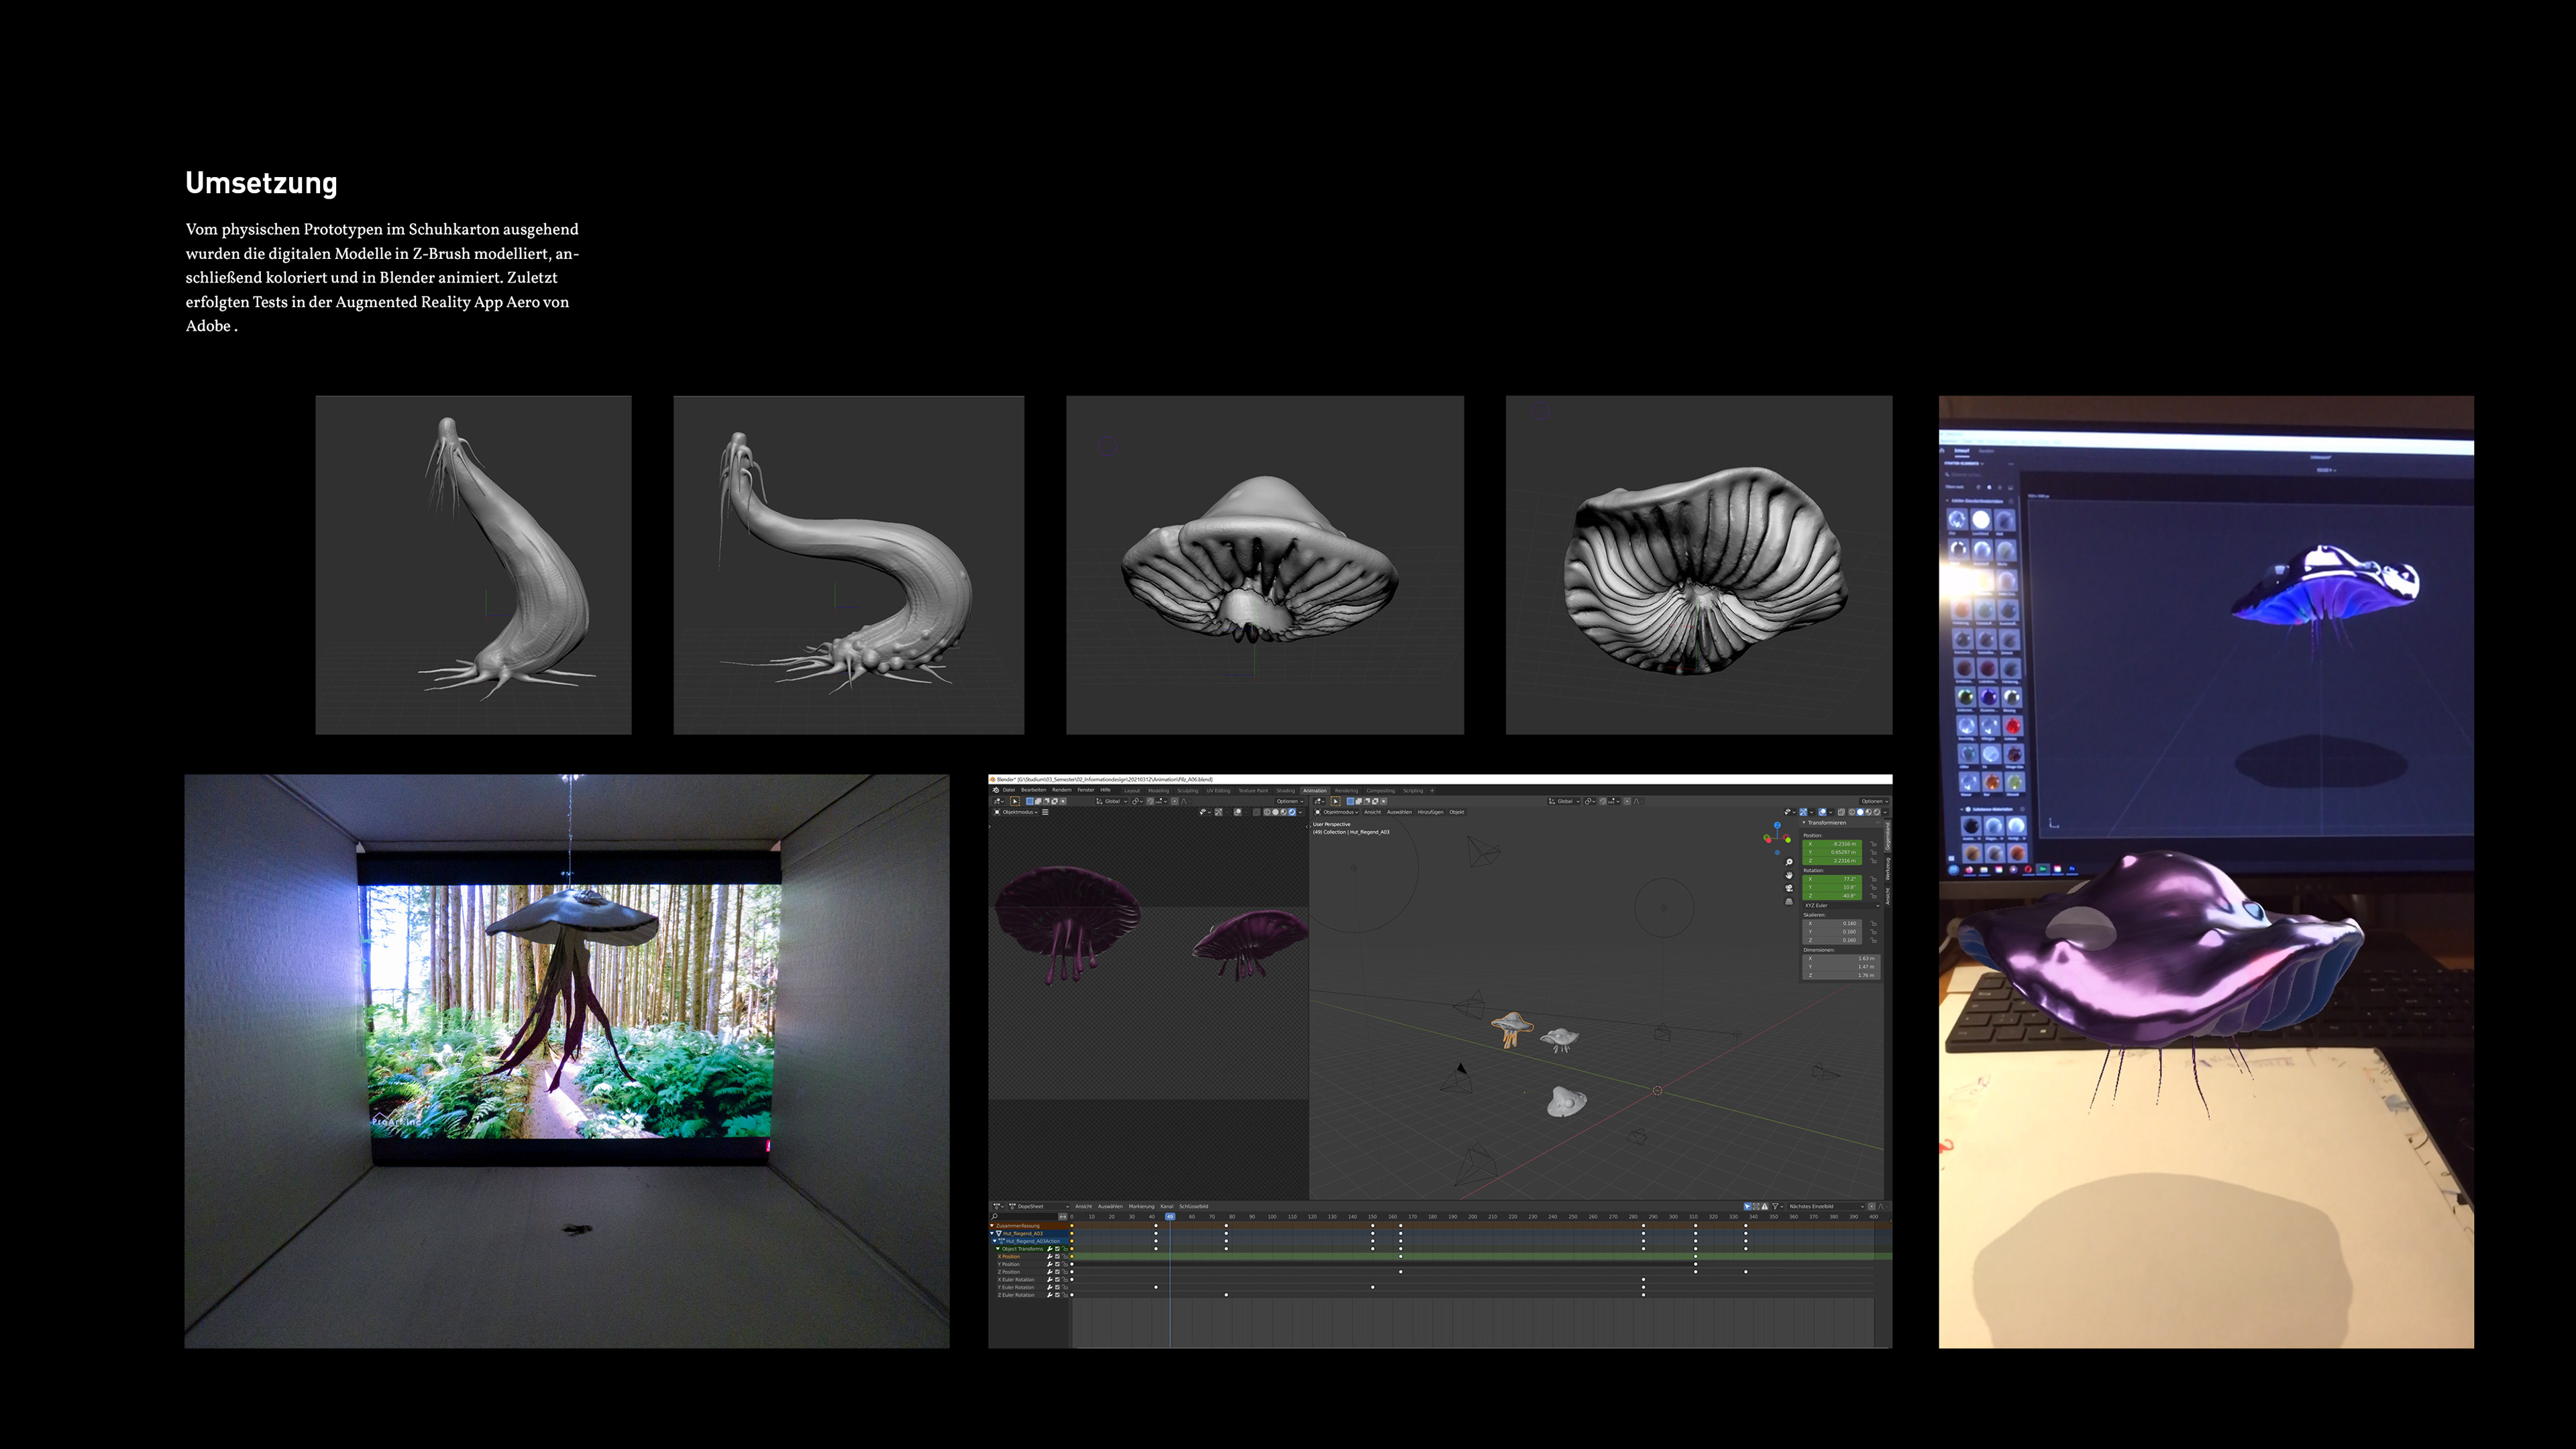Click the current frame marker 49 on the timeline
The height and width of the screenshot is (1449, 2576).
1170,1217
